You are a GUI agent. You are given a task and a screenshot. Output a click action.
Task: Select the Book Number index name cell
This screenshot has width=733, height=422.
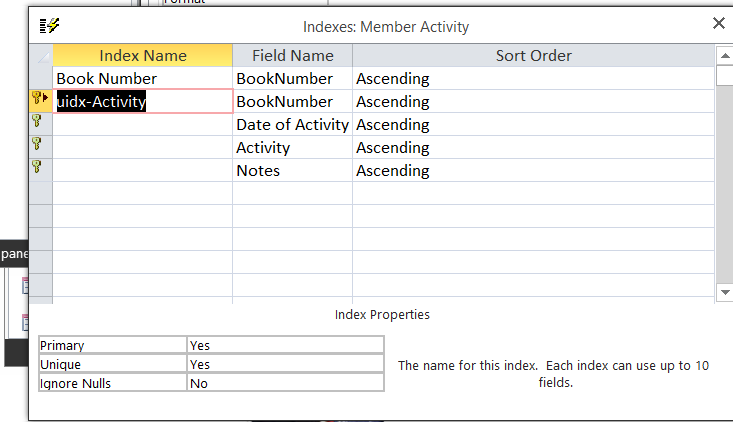[x=142, y=78]
